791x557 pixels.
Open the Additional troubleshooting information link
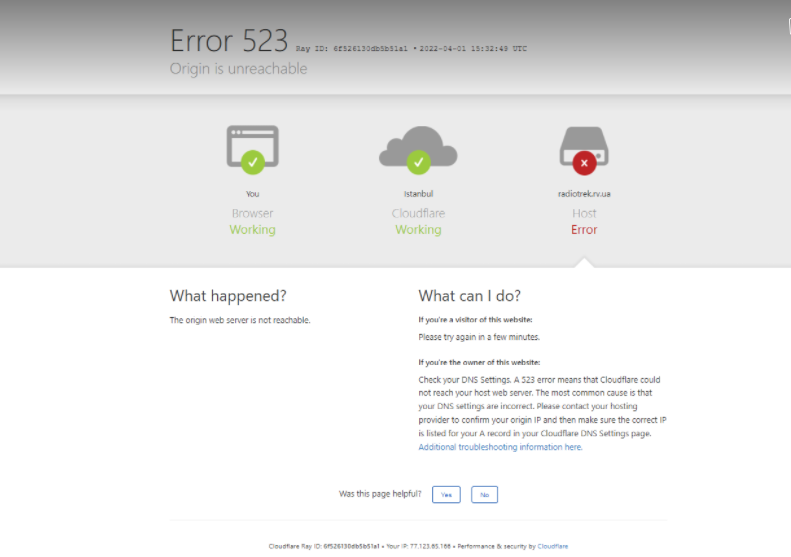(500, 447)
